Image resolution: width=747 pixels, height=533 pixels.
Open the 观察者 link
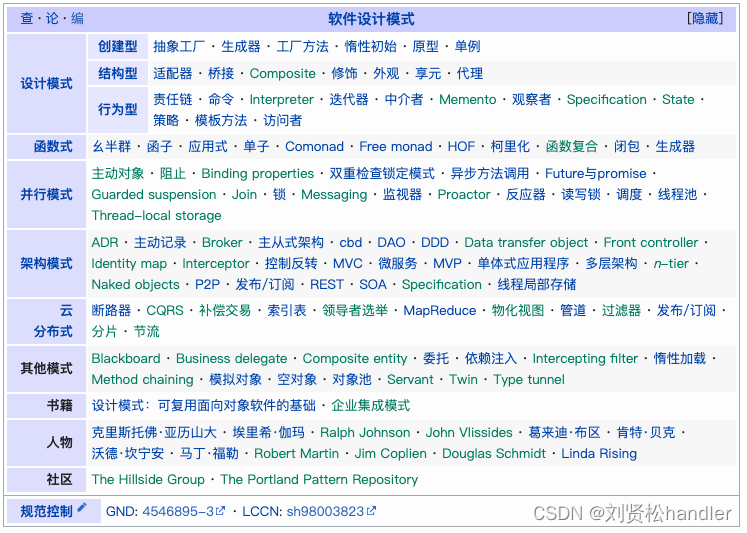click(x=531, y=100)
